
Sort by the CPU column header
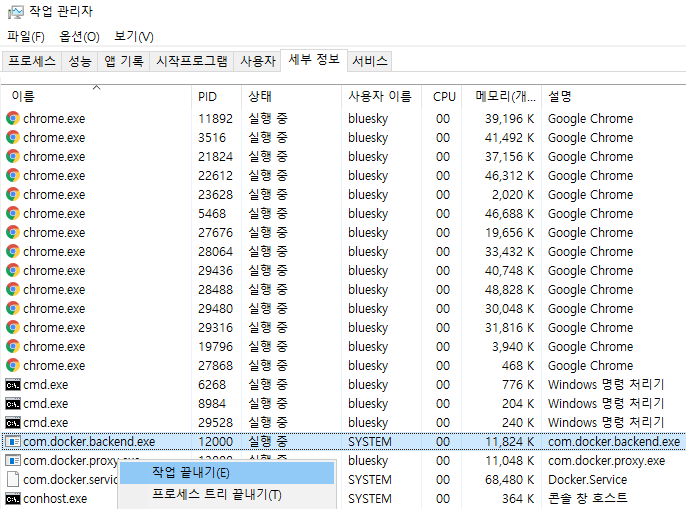click(x=442, y=96)
